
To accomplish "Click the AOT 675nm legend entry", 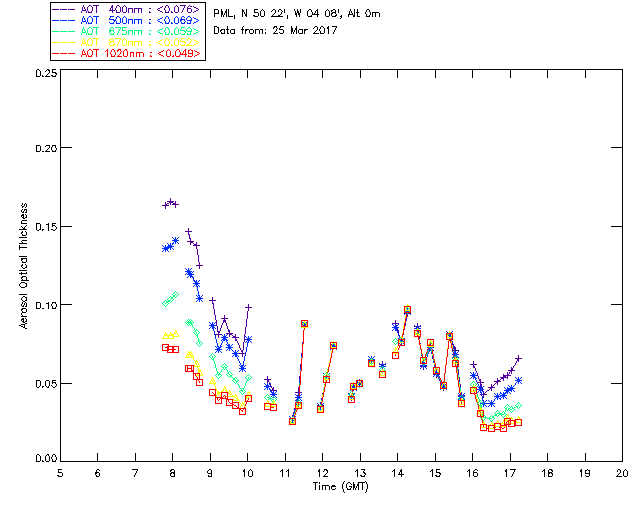I will pyautogui.click(x=127, y=31).
